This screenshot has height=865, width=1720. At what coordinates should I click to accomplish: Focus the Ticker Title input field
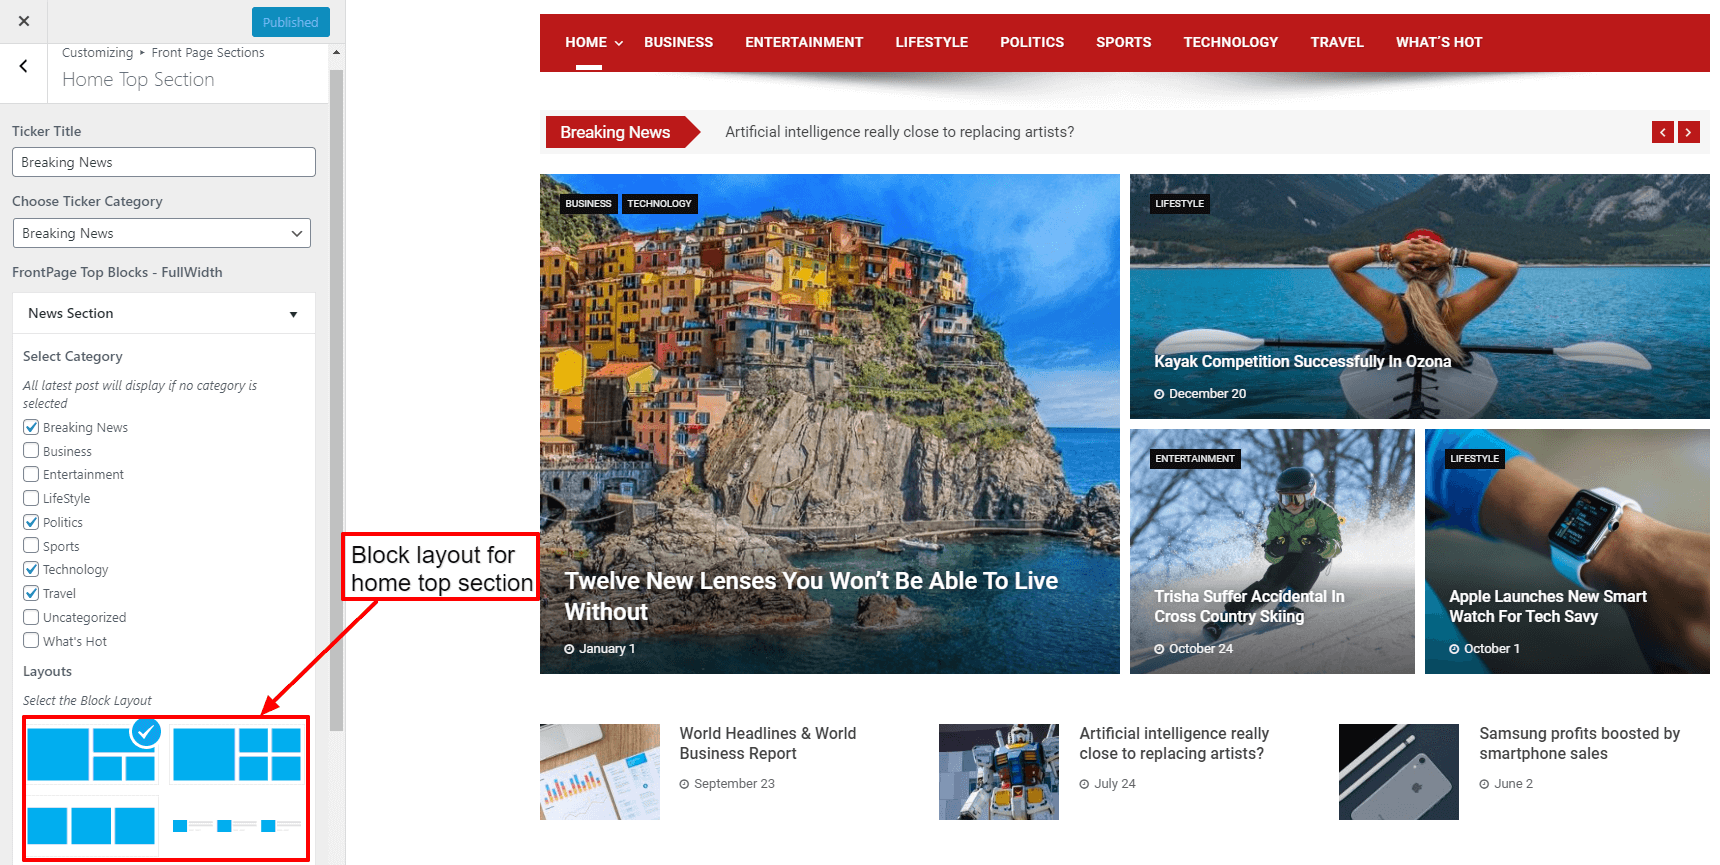click(164, 162)
